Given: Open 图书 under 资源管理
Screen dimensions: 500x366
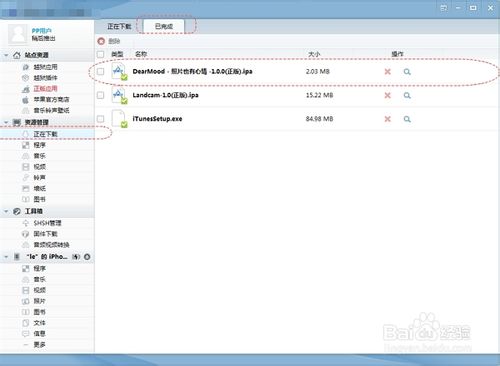Looking at the screenshot, I should [39, 199].
